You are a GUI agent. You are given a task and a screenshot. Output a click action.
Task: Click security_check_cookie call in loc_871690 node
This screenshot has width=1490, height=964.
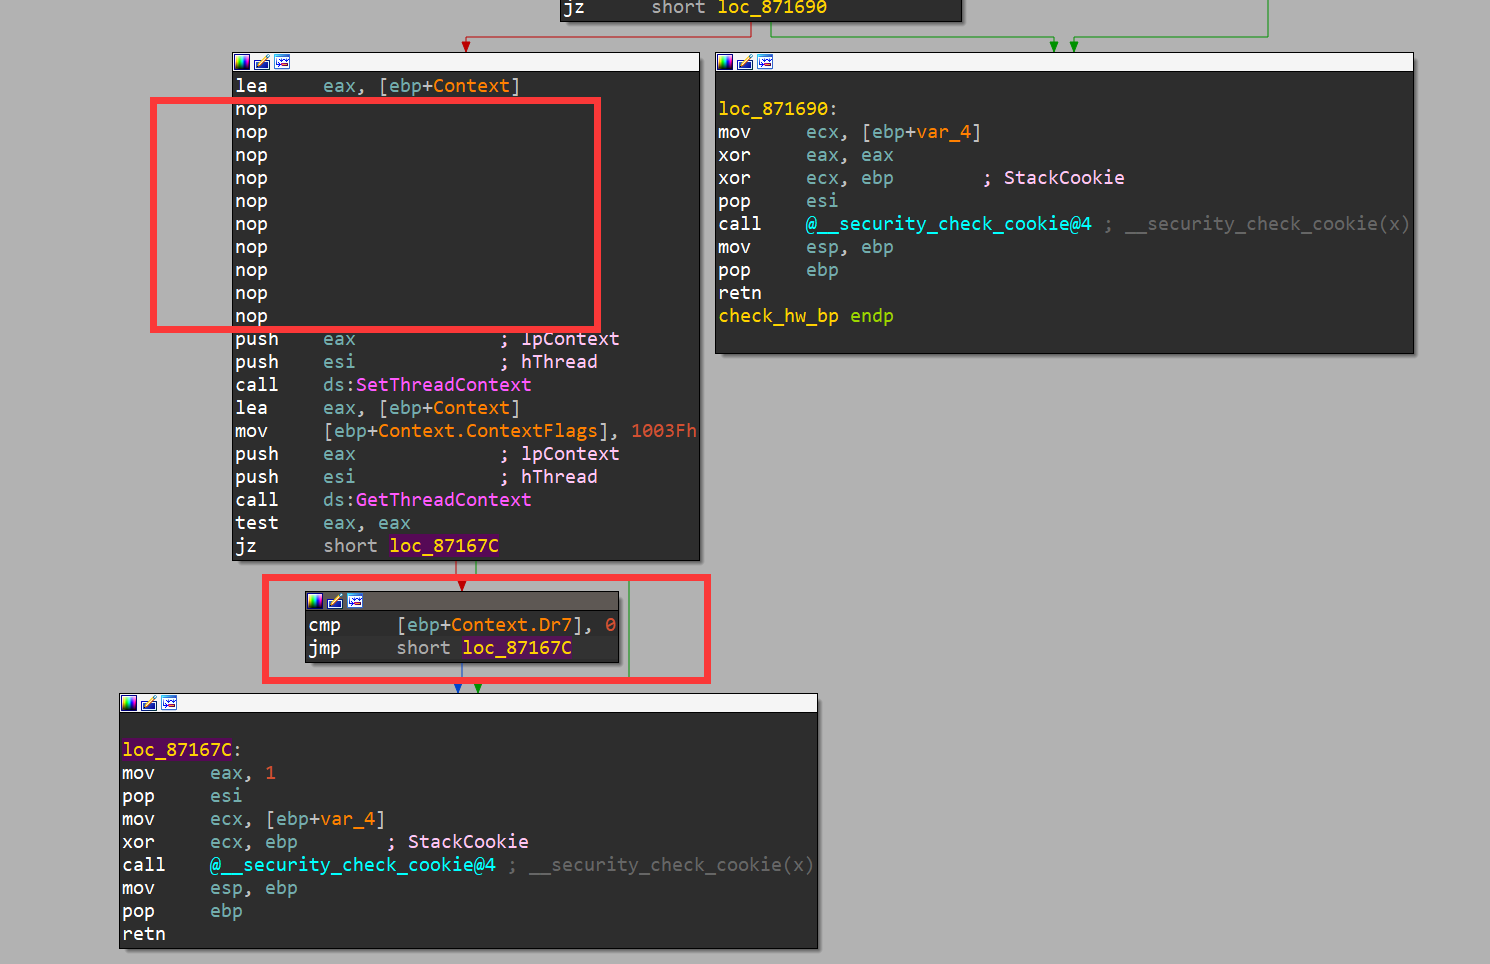point(948,224)
